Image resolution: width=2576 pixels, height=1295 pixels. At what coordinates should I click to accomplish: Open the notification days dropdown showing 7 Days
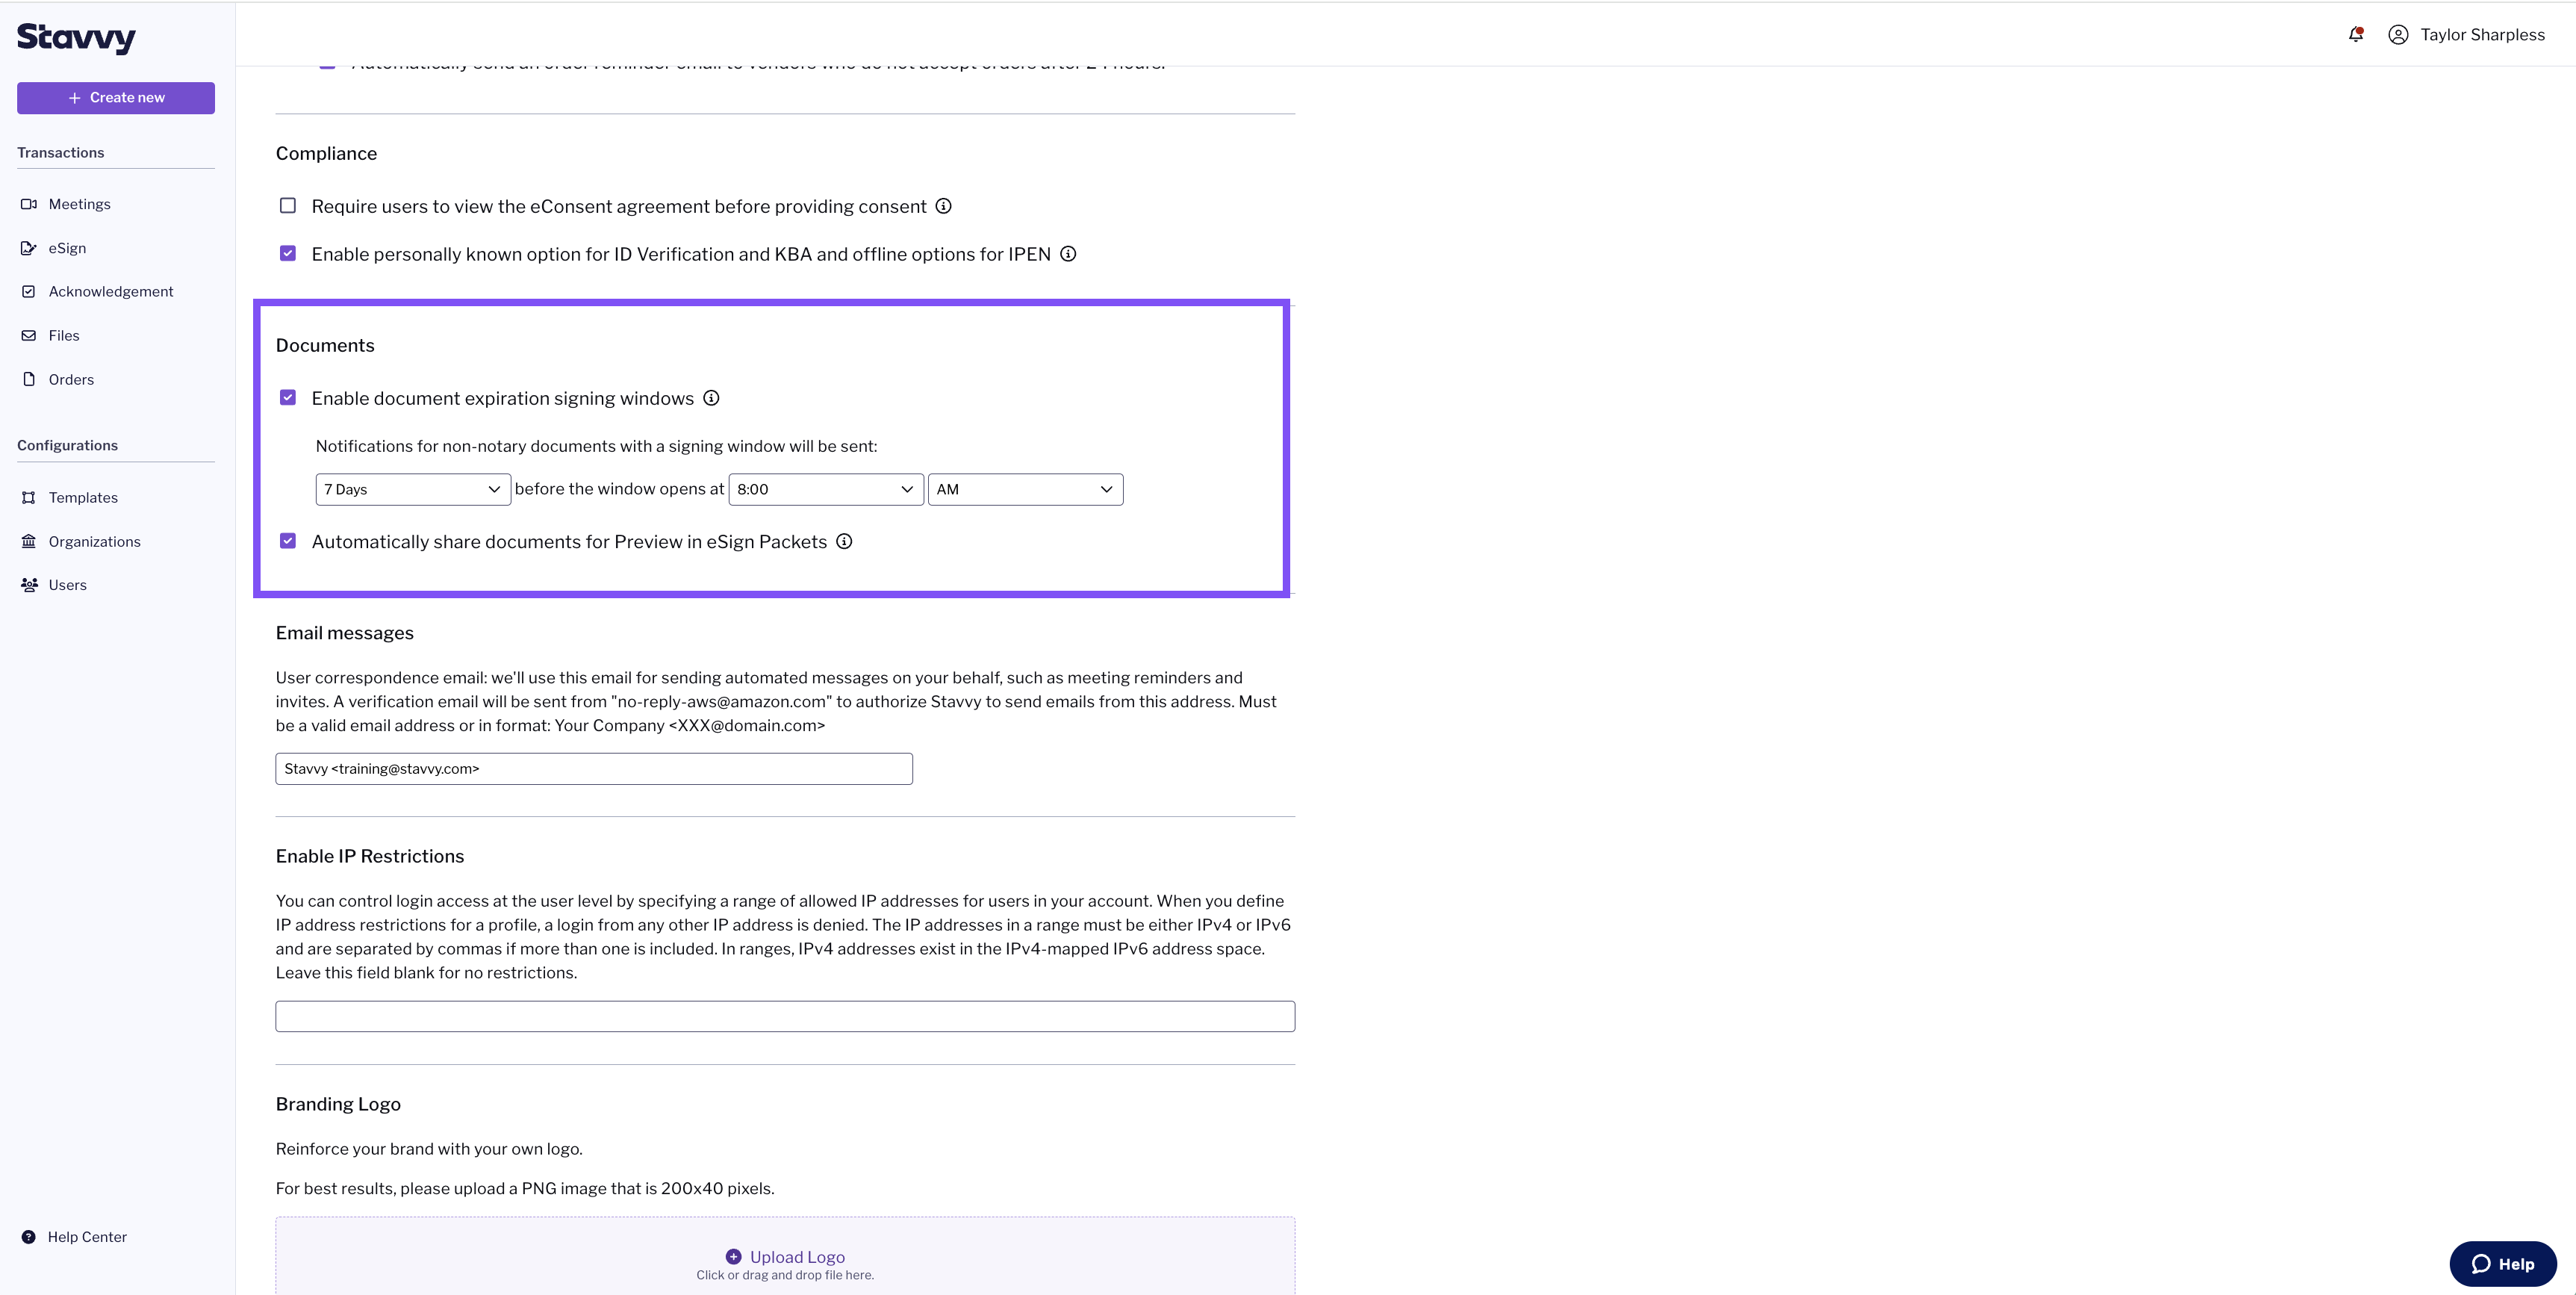coord(412,489)
